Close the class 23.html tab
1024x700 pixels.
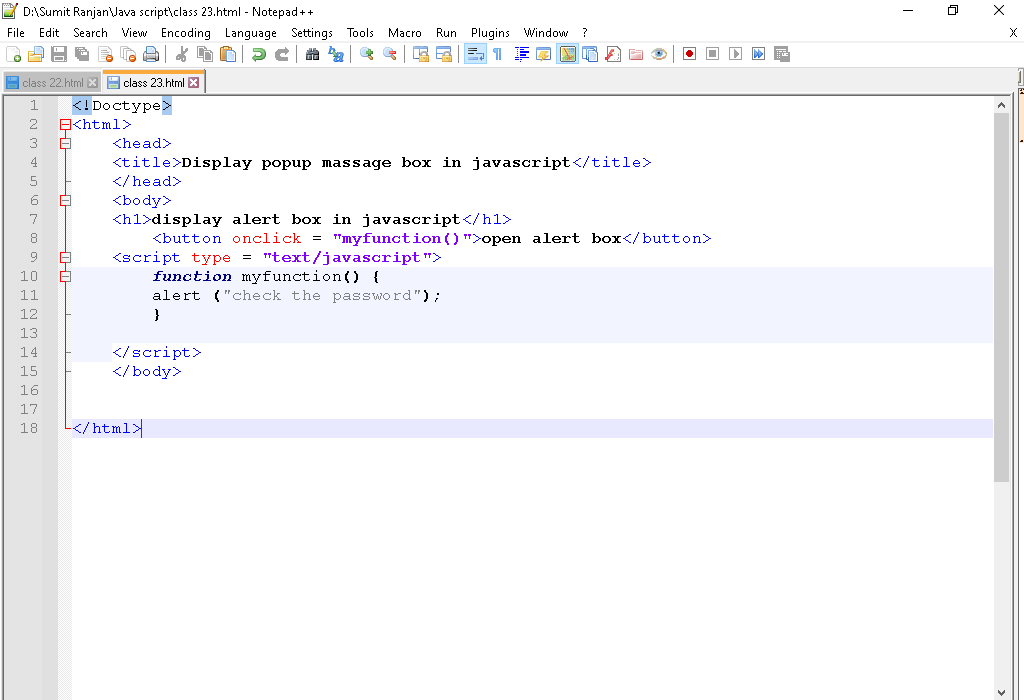[x=194, y=83]
